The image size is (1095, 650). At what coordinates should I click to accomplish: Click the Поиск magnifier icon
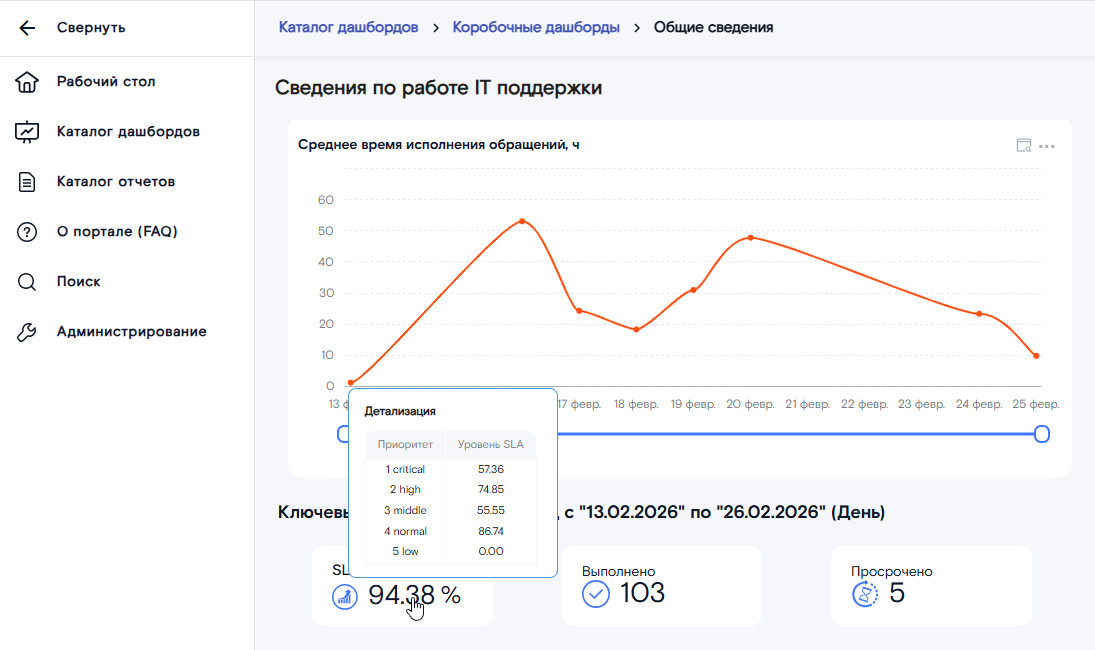pos(27,282)
